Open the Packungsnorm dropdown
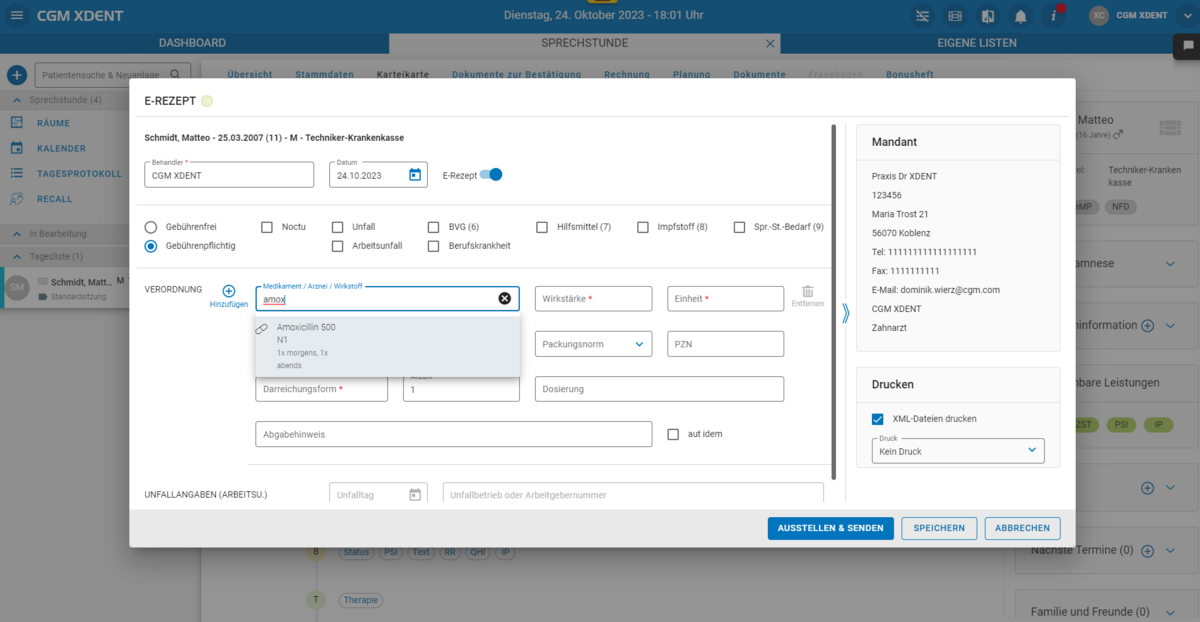 pos(594,344)
